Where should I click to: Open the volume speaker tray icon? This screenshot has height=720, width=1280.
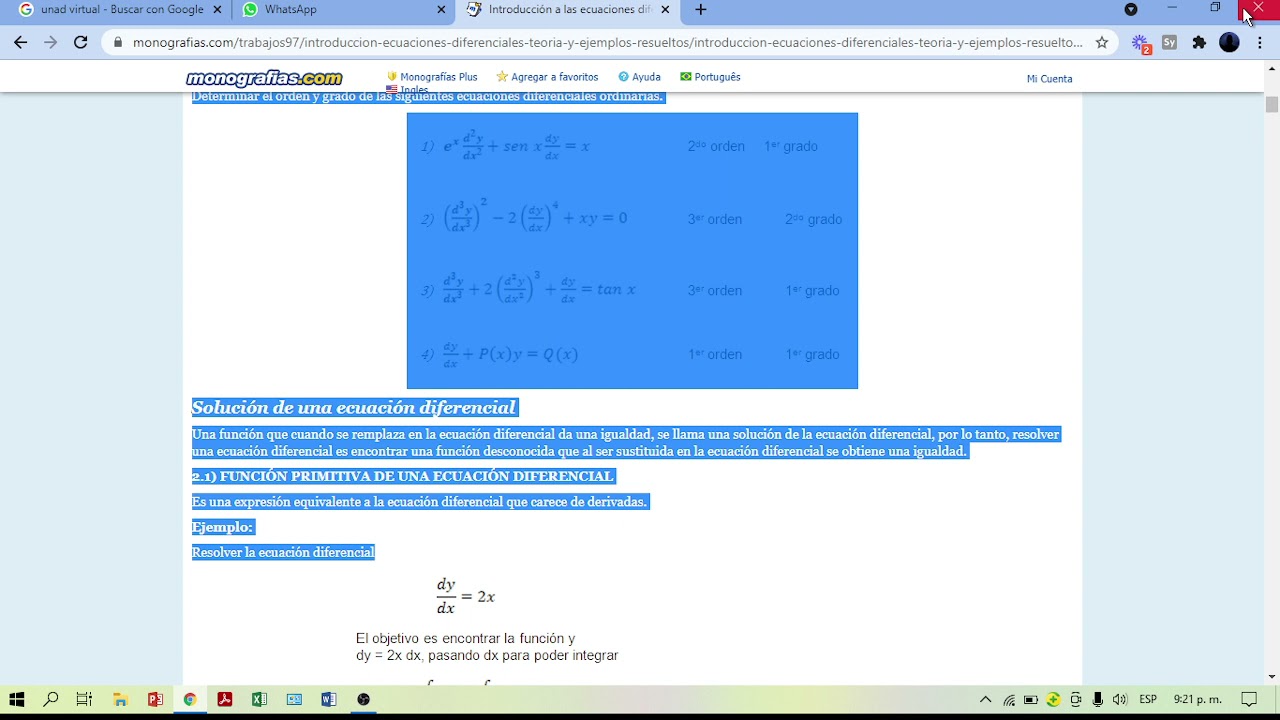click(x=1120, y=699)
